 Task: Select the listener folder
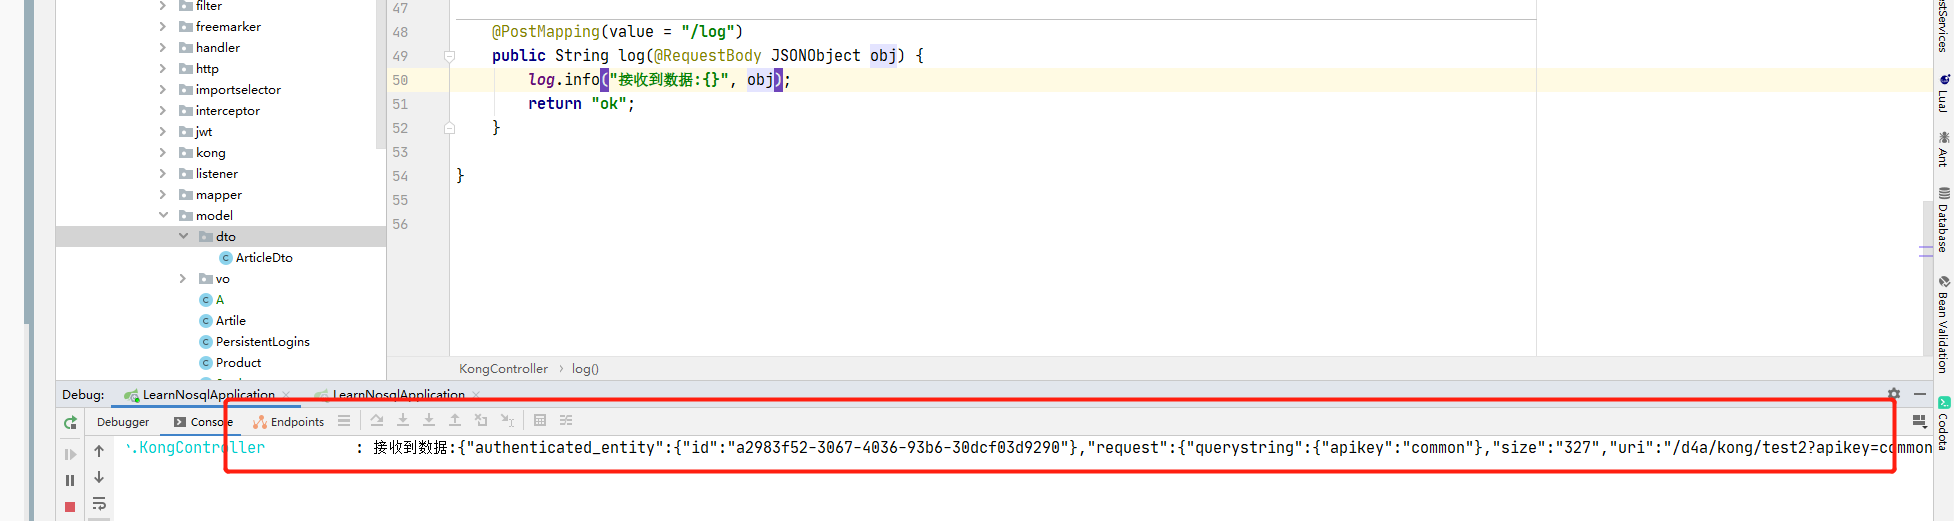pos(208,174)
